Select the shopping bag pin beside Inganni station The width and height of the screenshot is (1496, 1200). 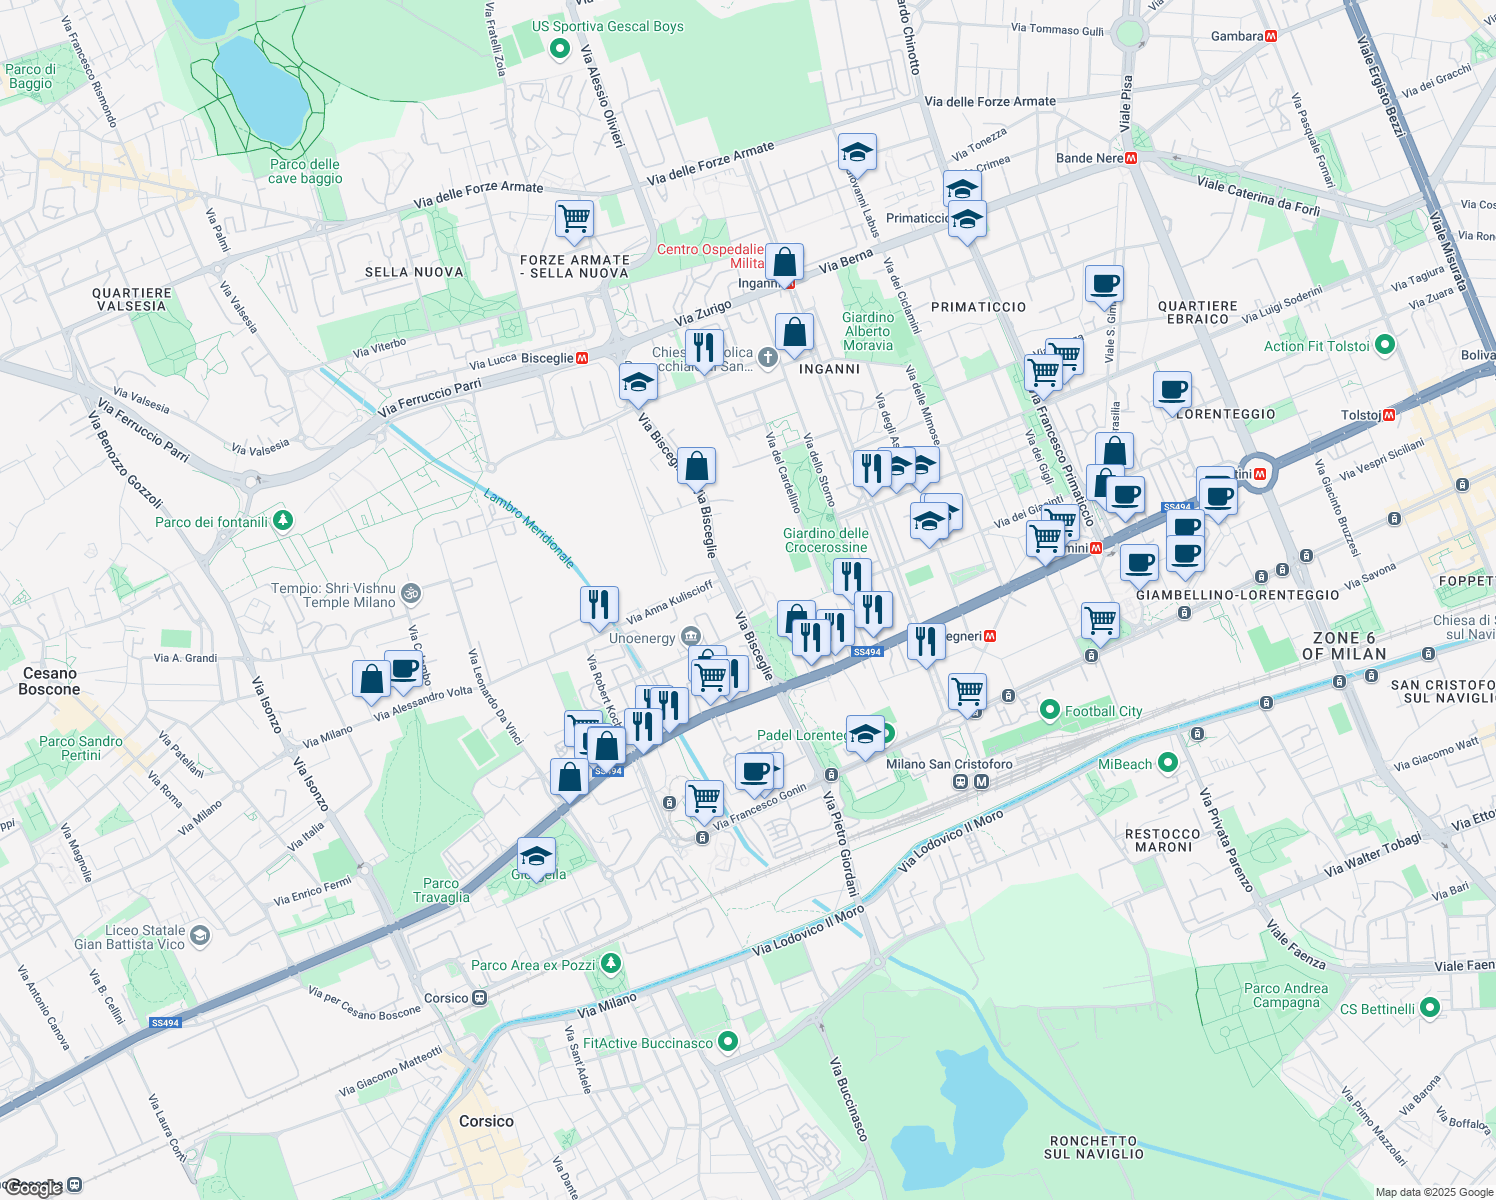coord(787,263)
